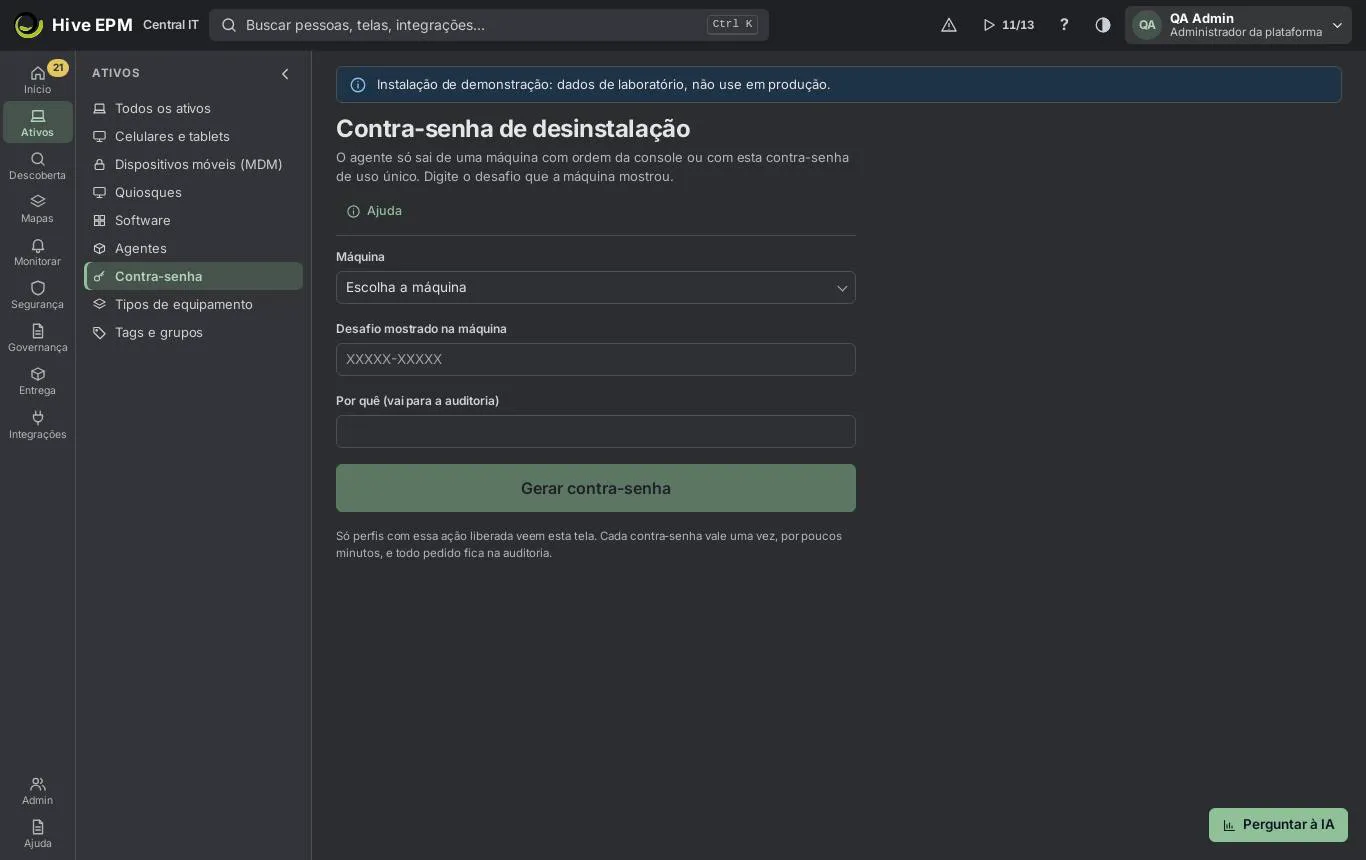Open Integrações plug section
Screen dimensions: 1366x860
(x=38, y=424)
